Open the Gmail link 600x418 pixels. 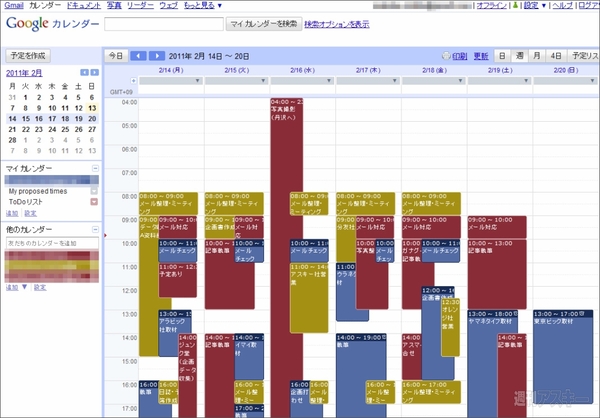point(14,5)
